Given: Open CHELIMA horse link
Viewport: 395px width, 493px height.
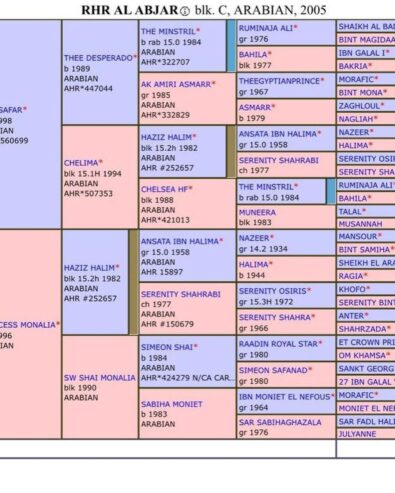Looking at the screenshot, I should (81, 163).
